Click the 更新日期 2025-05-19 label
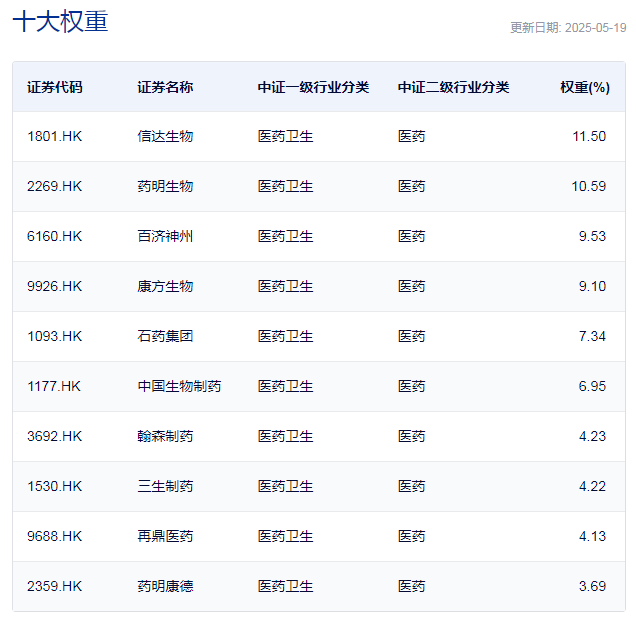The image size is (636, 622). (x=568, y=28)
